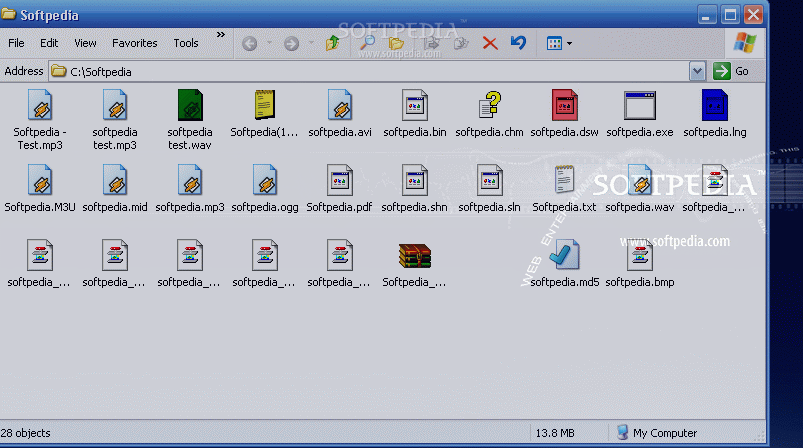This screenshot has width=803, height=448.
Task: Select the softpedia.exe program file
Action: click(x=640, y=114)
